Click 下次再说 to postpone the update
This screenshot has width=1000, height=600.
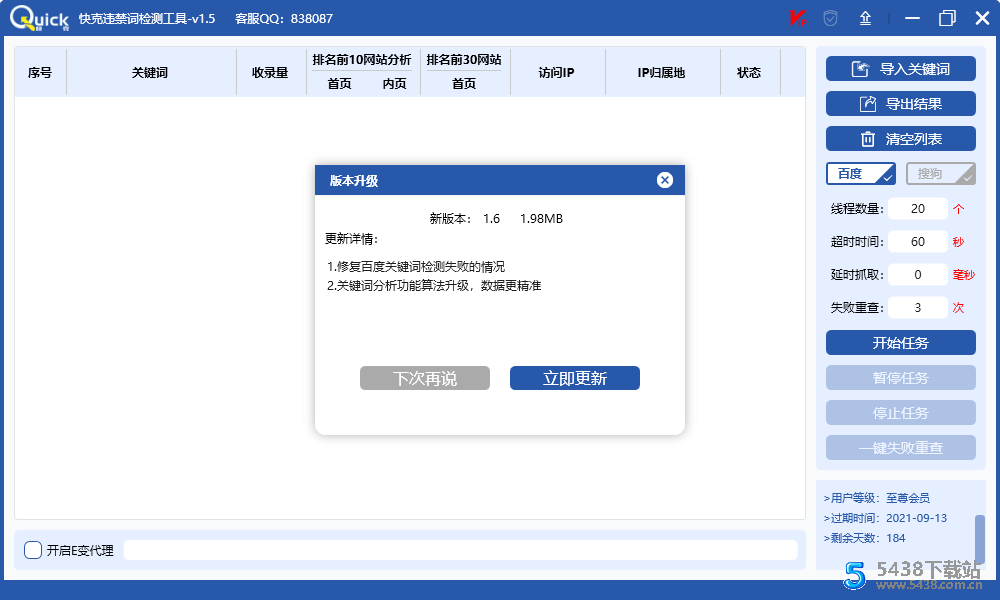424,378
